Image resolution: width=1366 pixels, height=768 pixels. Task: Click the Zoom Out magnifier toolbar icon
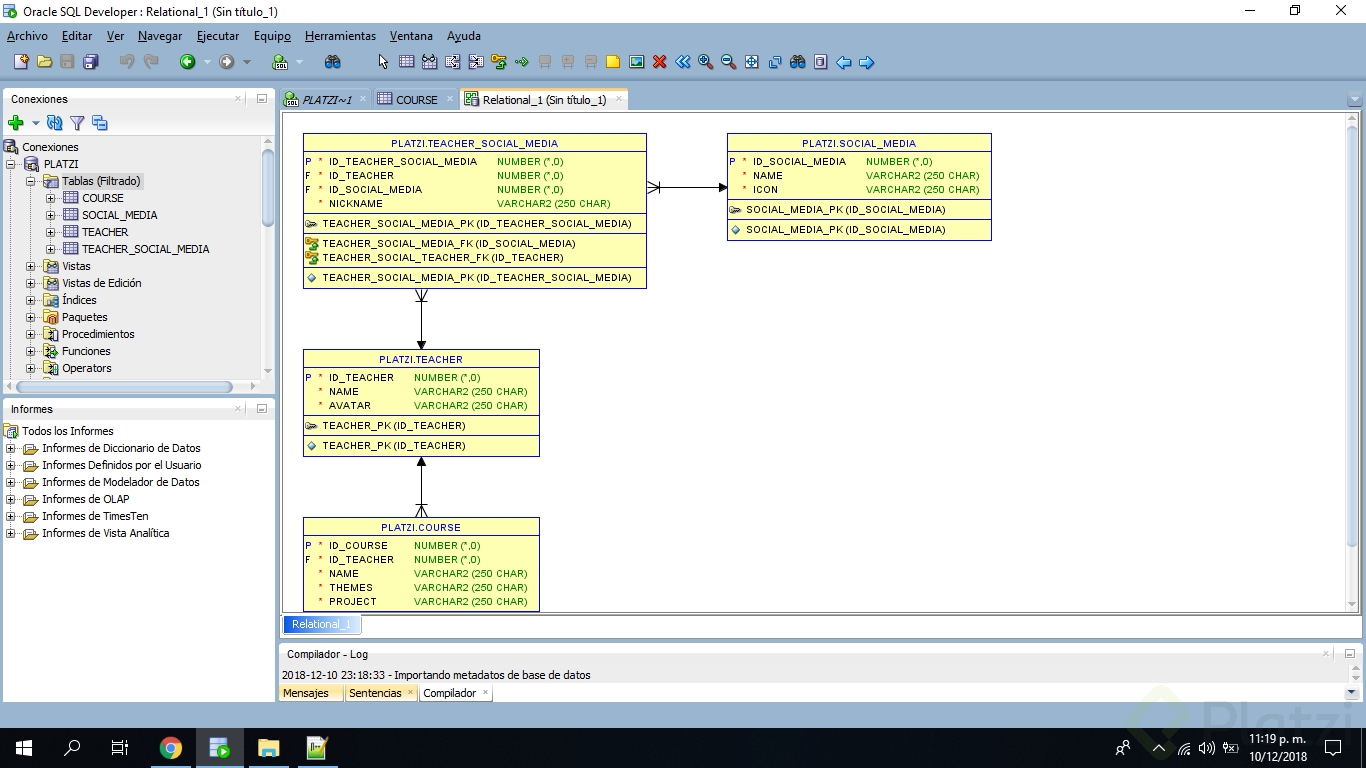click(x=728, y=62)
